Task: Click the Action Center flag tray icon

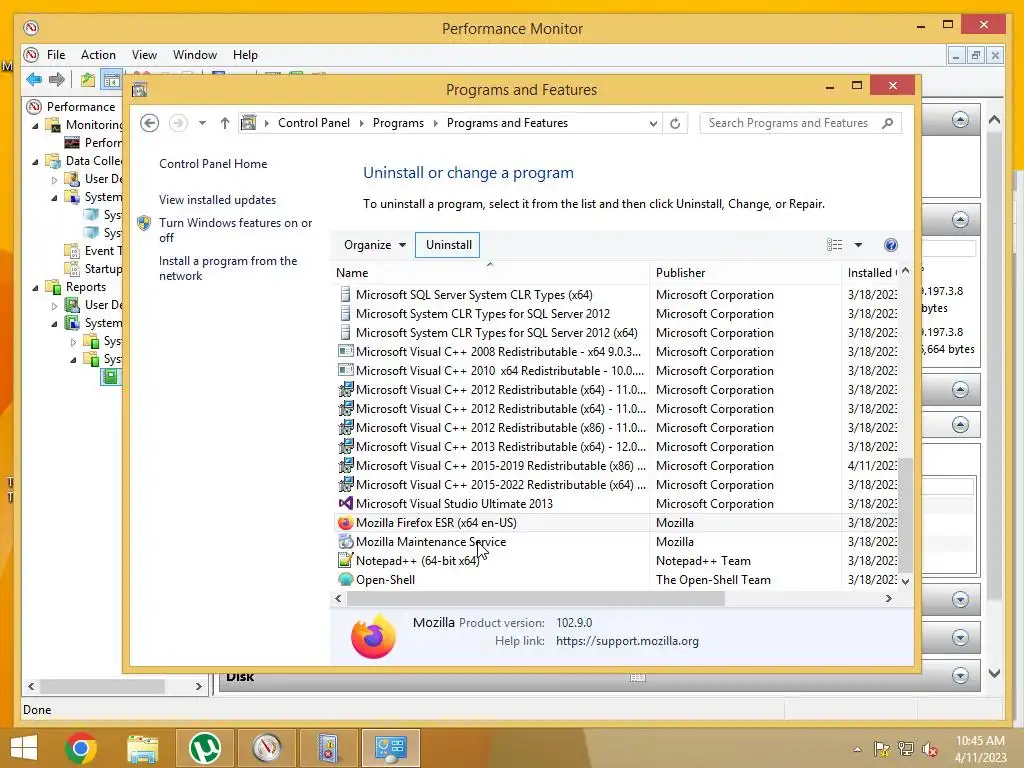Action: (x=882, y=749)
